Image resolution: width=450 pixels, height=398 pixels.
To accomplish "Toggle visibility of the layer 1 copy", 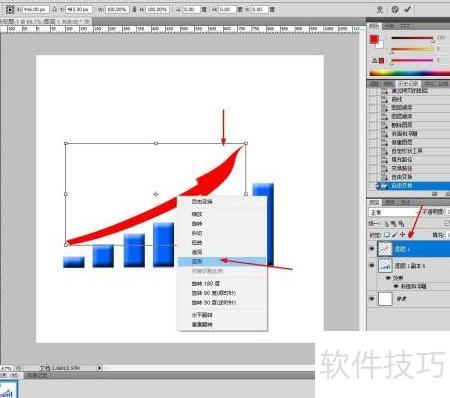I will click(x=372, y=266).
